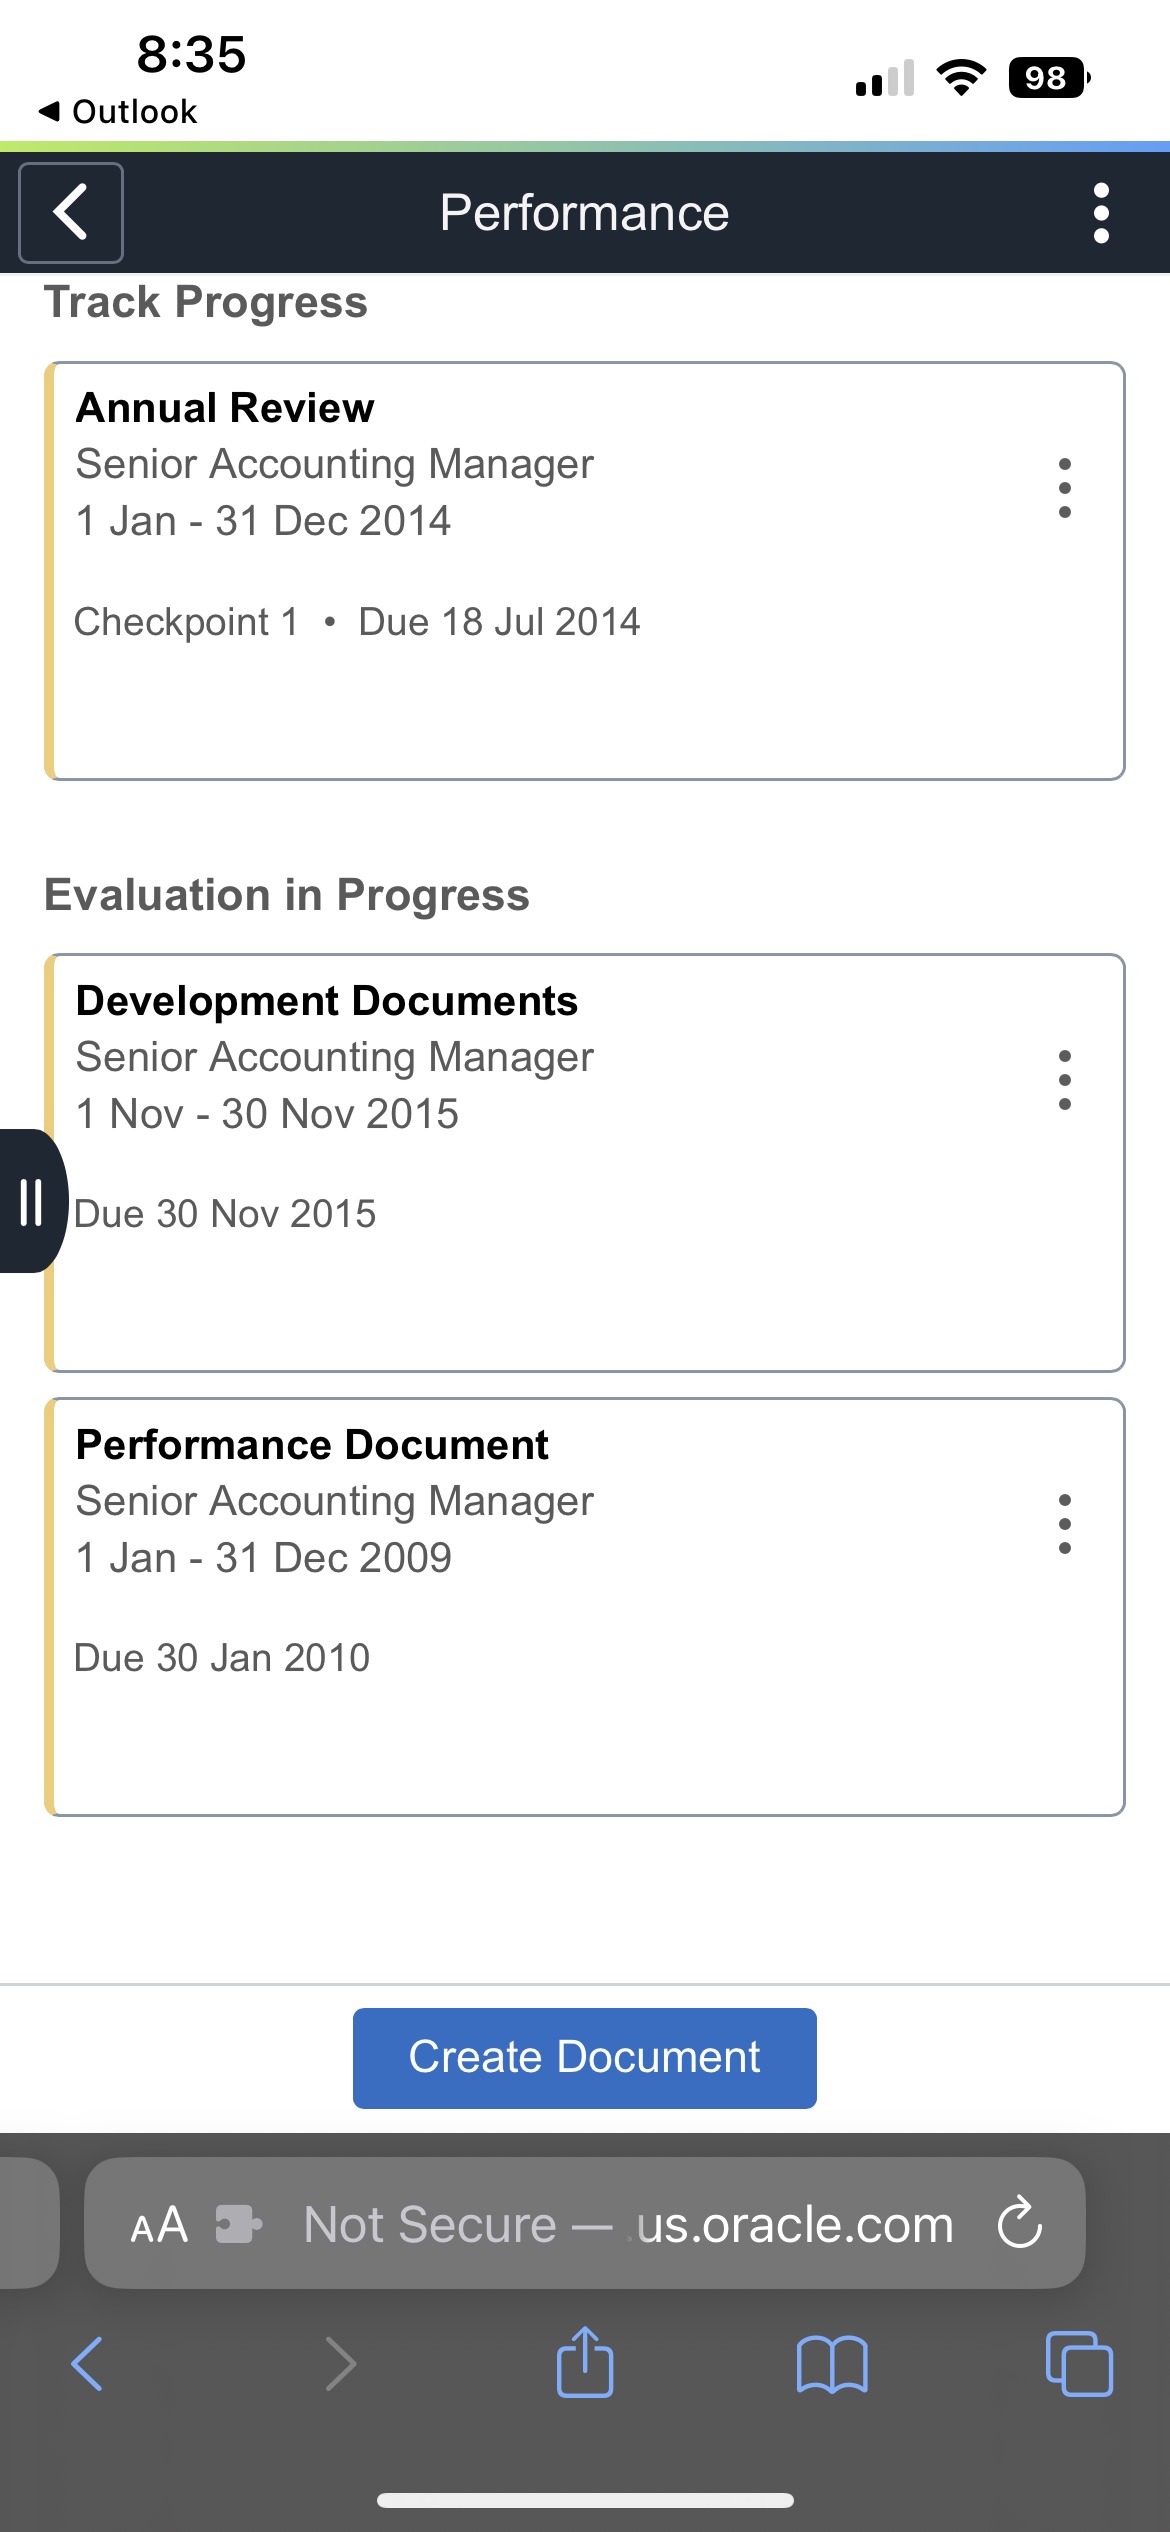Reload the page in Safari
Viewport: 1170px width, 2532px height.
[x=1019, y=2223]
